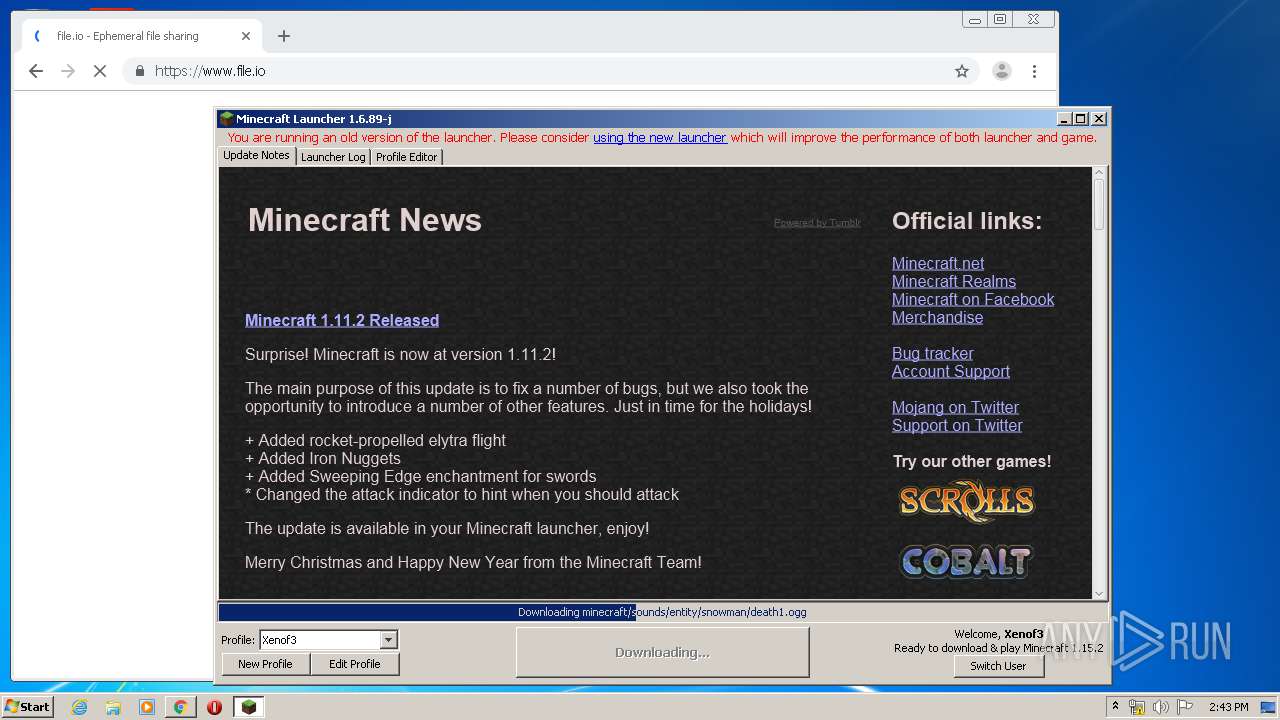Switch to the Chrome taskbar icon

click(180, 707)
